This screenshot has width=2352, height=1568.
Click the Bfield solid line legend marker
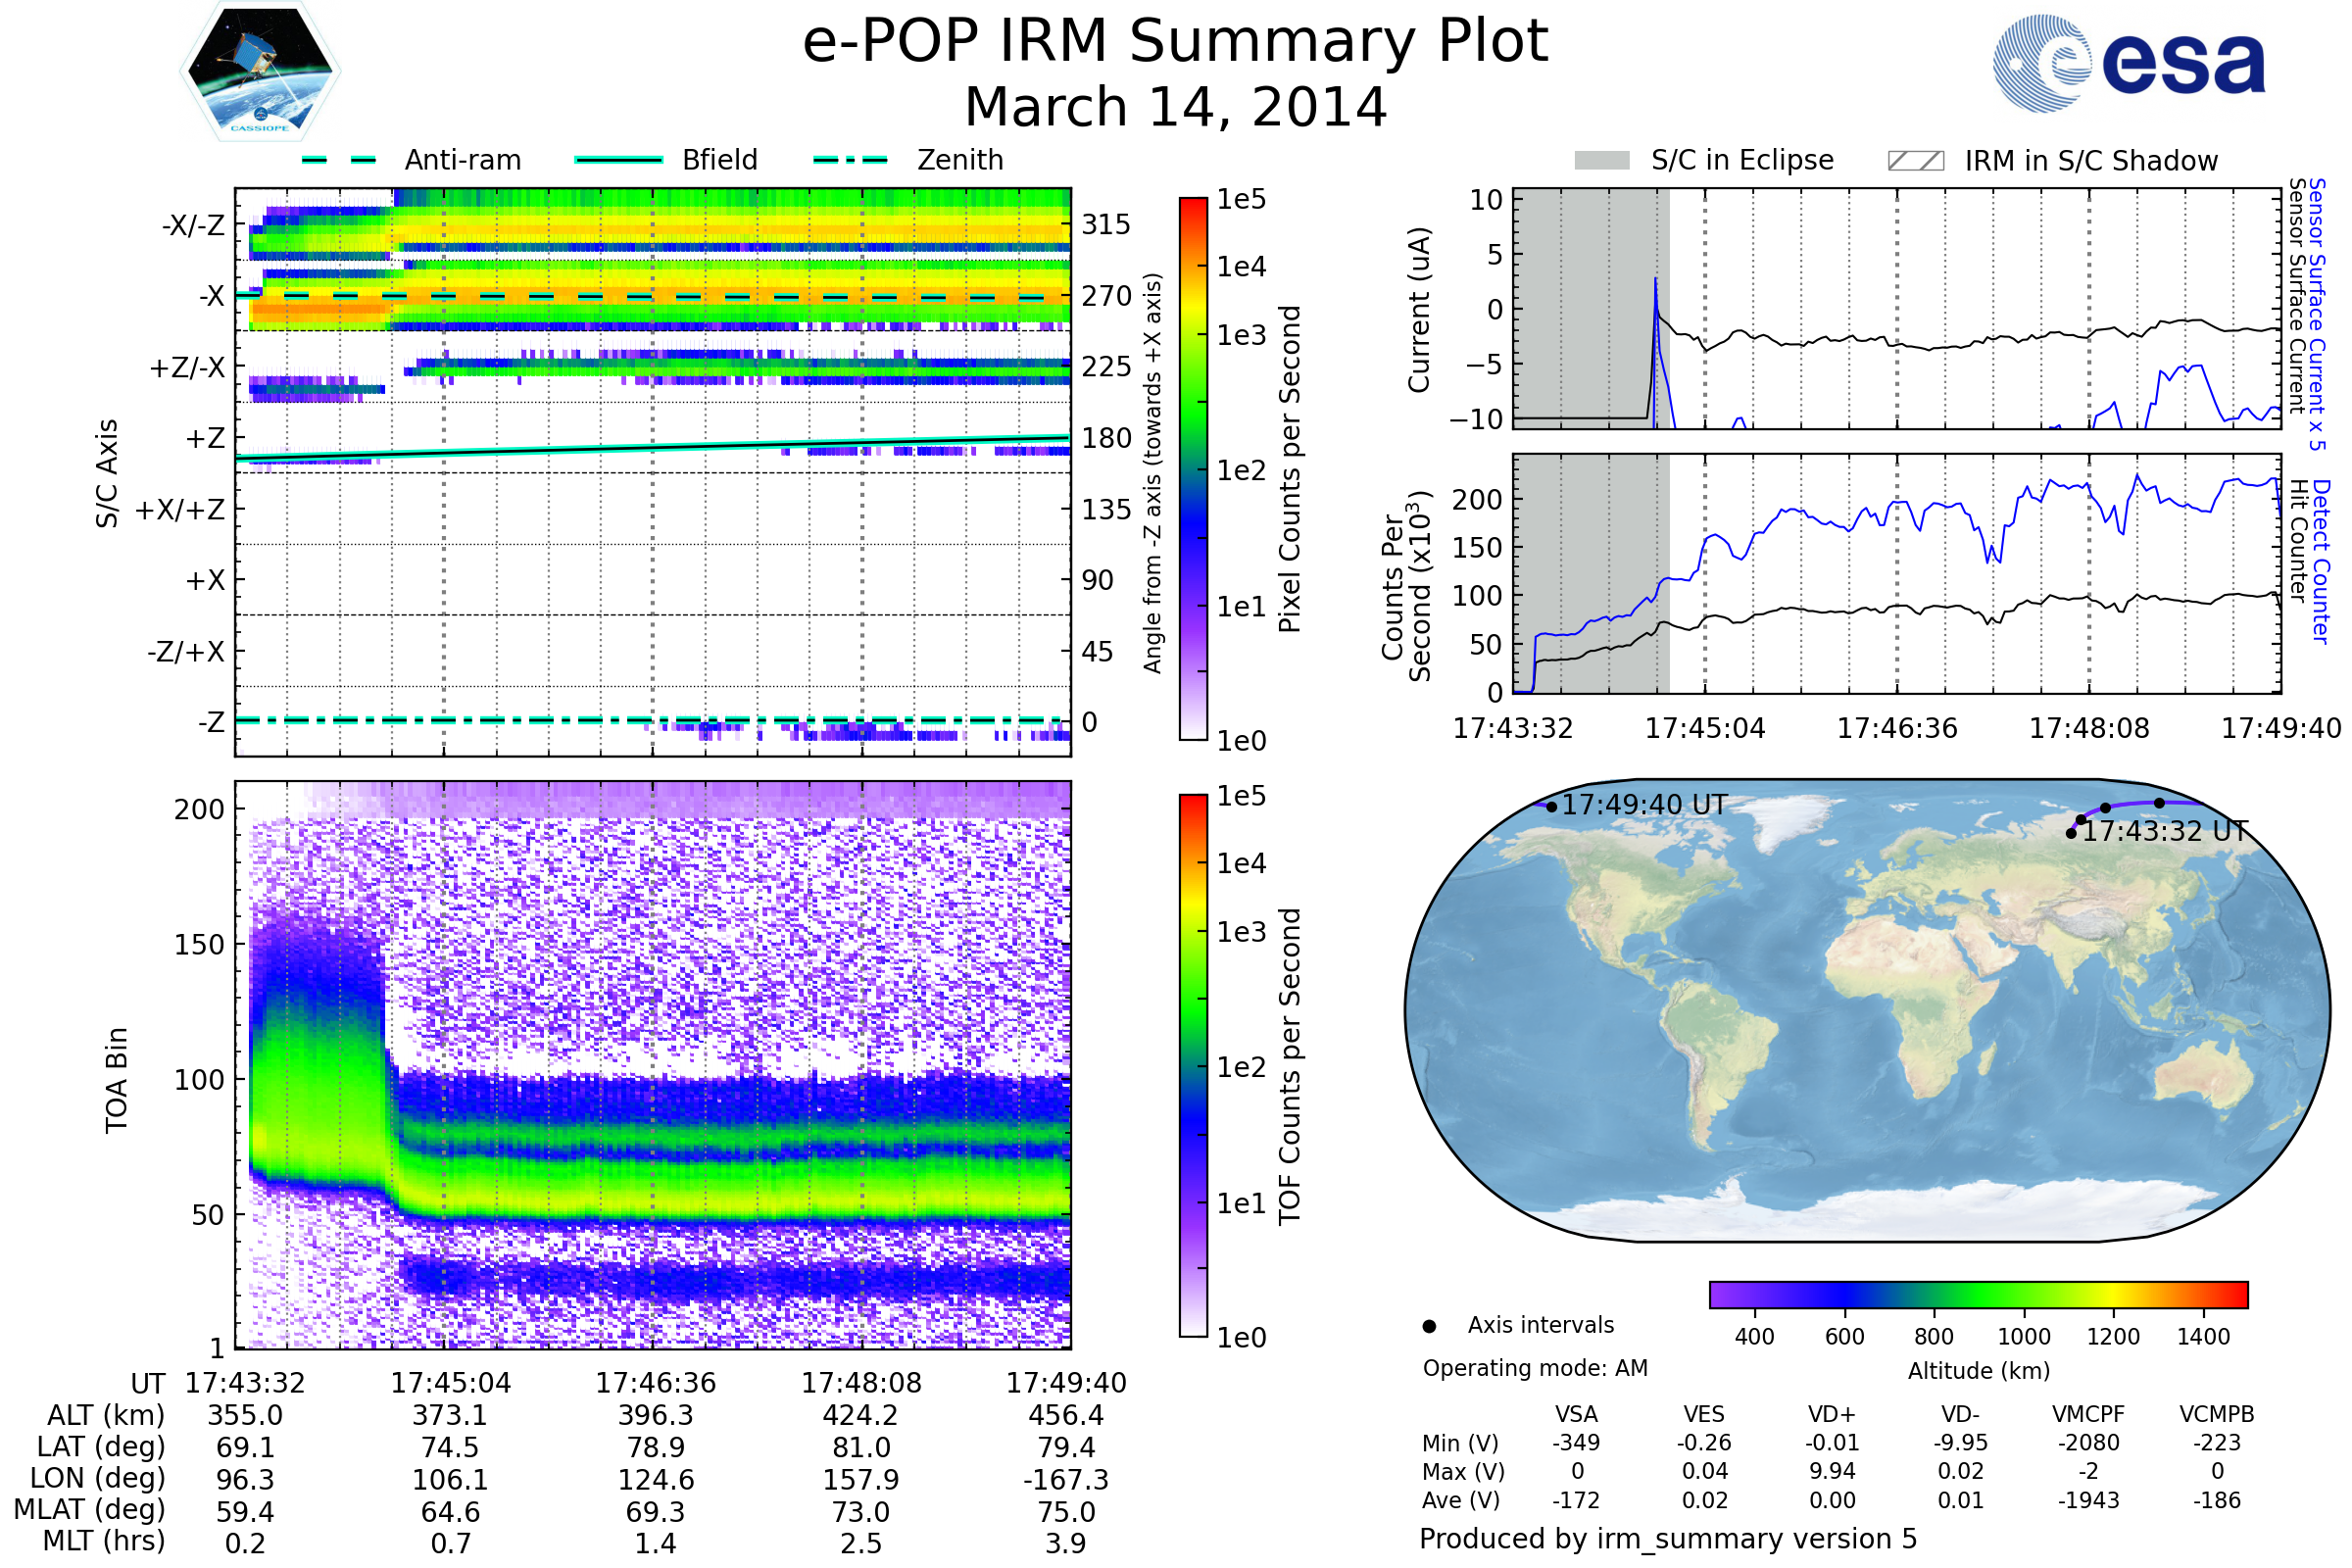pyautogui.click(x=618, y=160)
